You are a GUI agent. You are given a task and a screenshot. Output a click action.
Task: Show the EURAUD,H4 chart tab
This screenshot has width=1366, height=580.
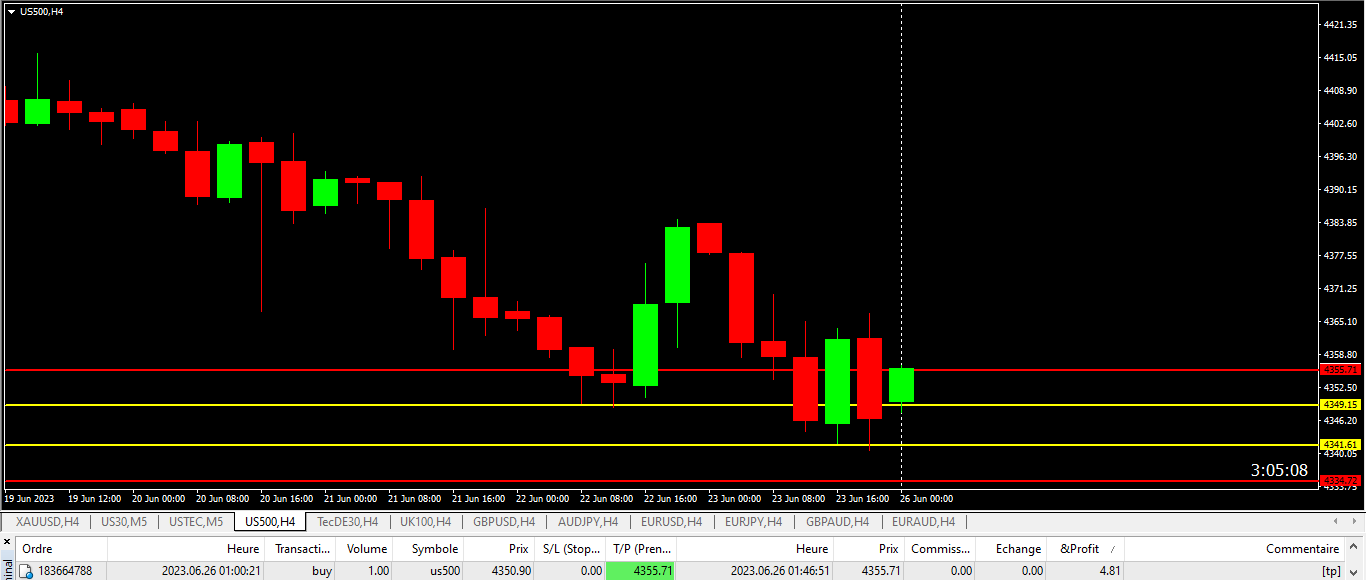coord(923,521)
